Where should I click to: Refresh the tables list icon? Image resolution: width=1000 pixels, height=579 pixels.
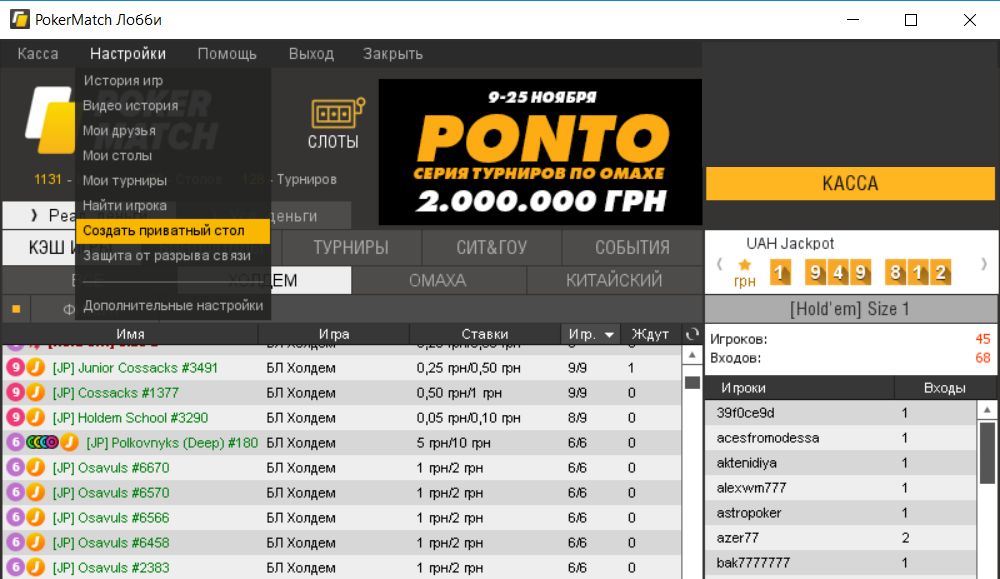click(692, 333)
